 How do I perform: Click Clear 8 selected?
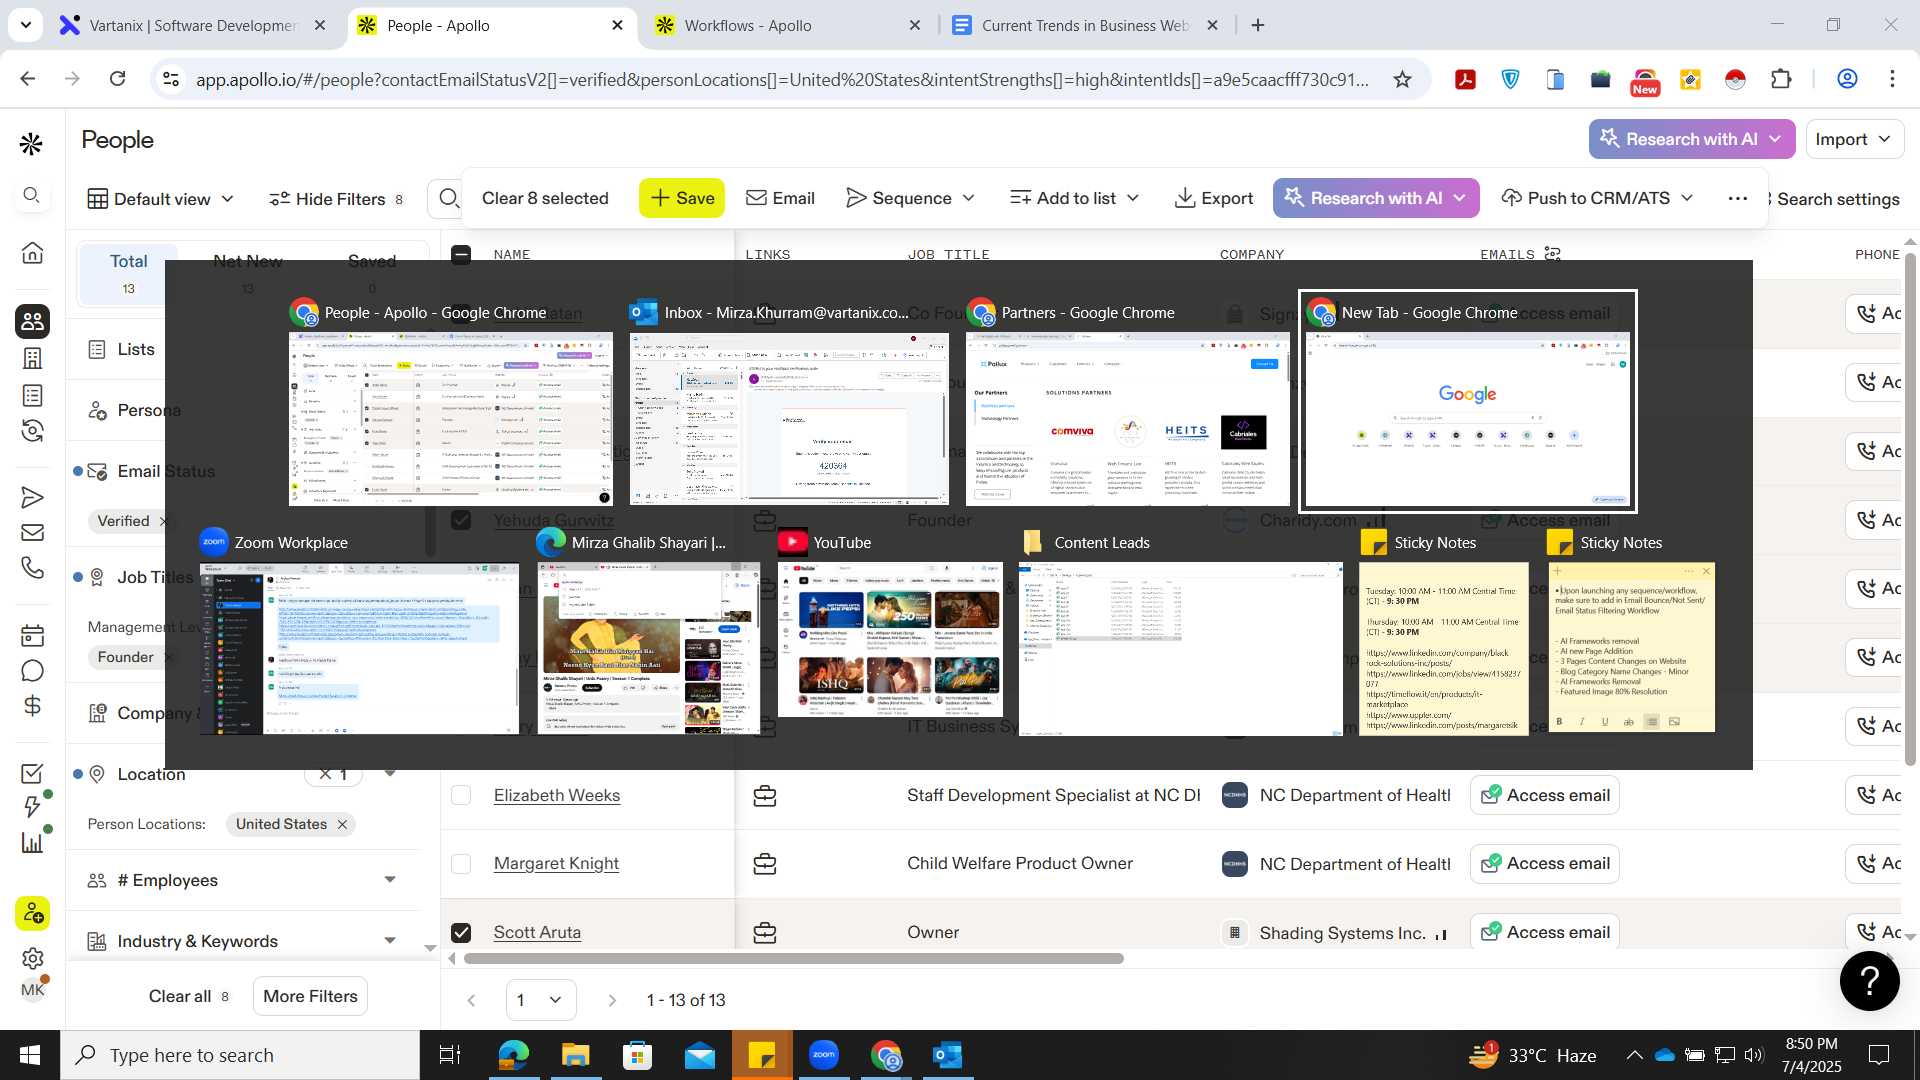(x=545, y=198)
